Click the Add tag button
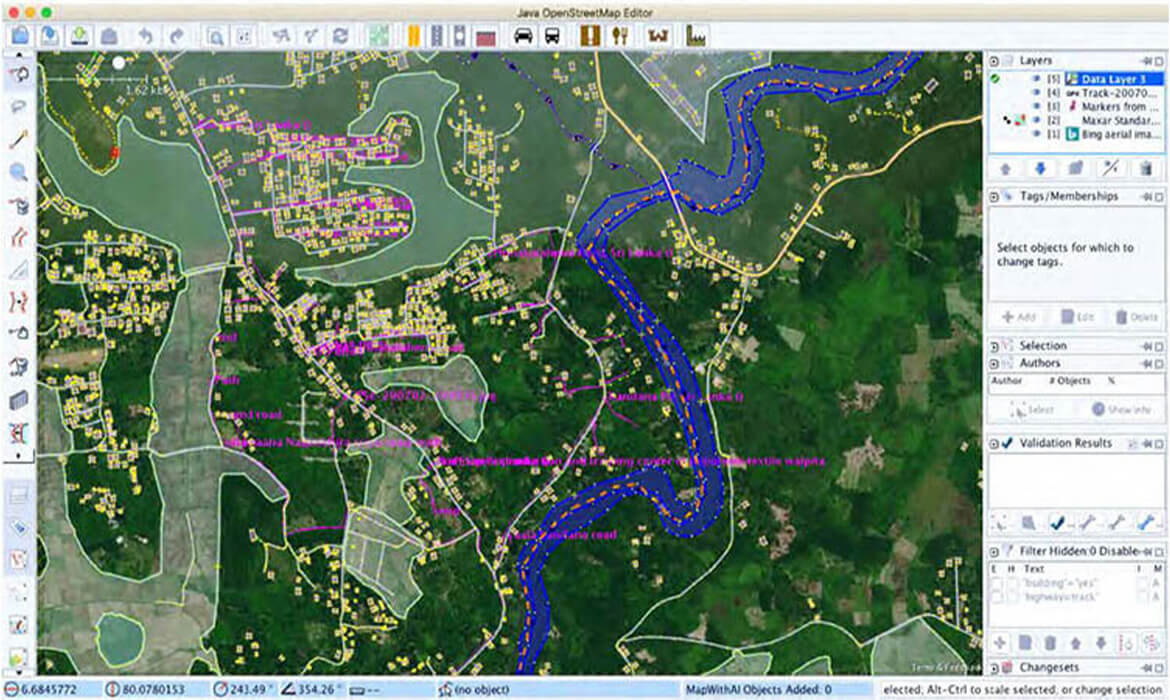This screenshot has height=700, width=1170. point(1020,317)
